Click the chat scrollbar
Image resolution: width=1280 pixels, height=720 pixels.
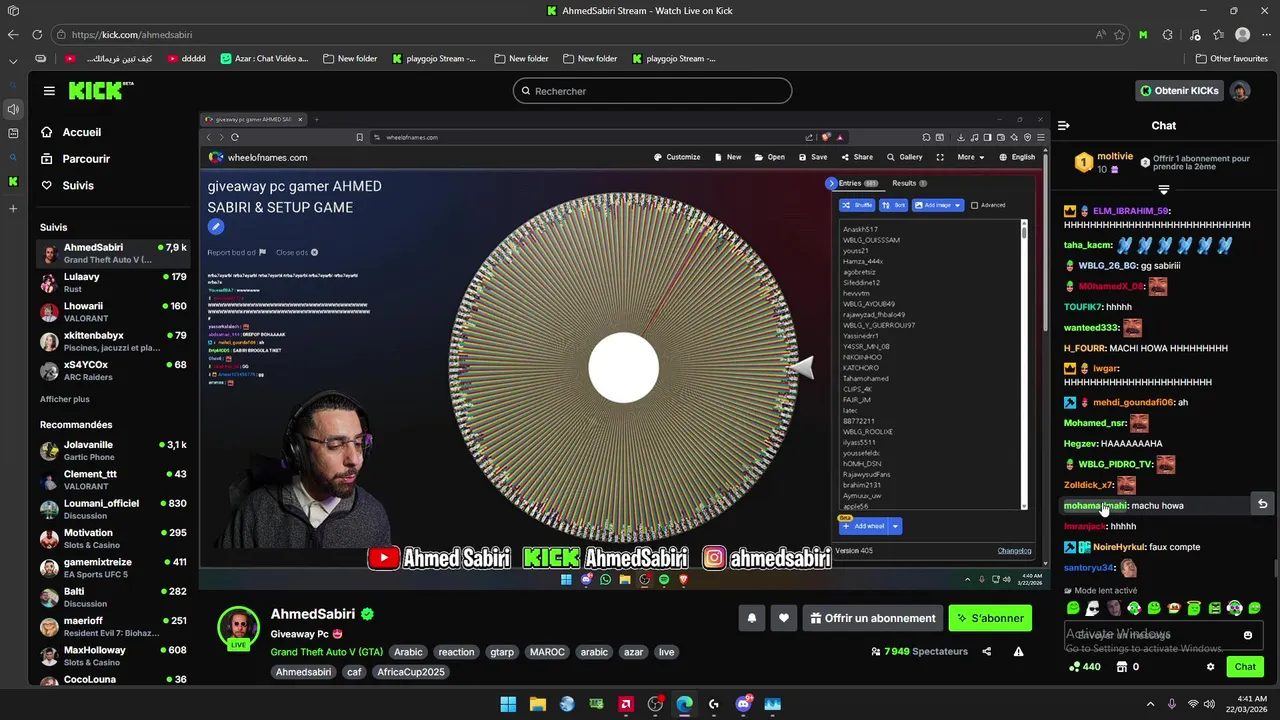pos(1275,568)
